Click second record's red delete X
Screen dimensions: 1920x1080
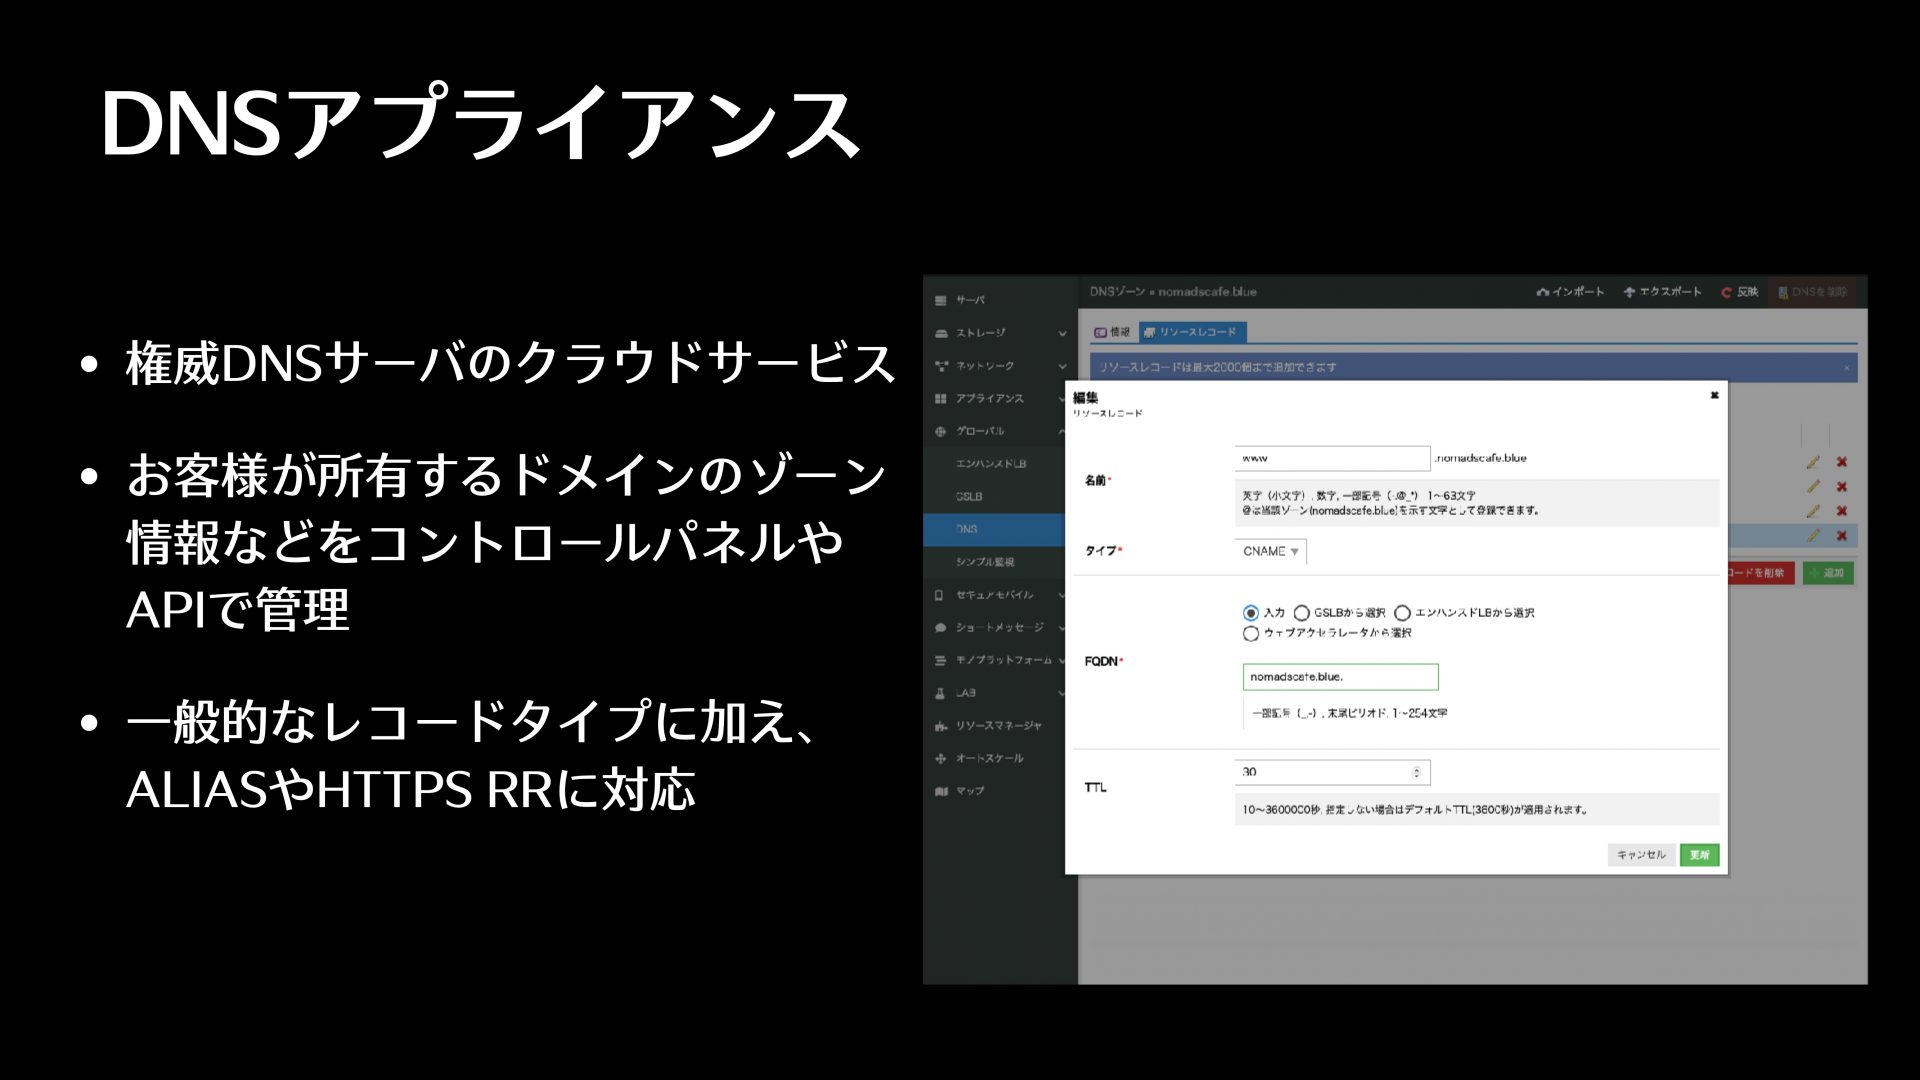coord(1842,487)
